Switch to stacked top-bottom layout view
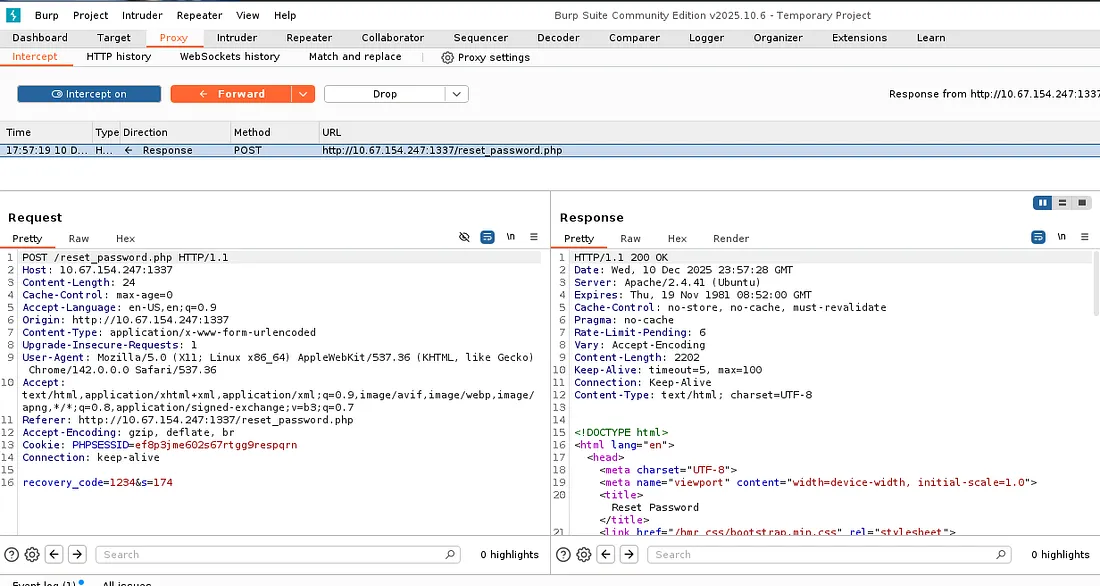 pyautogui.click(x=1062, y=203)
